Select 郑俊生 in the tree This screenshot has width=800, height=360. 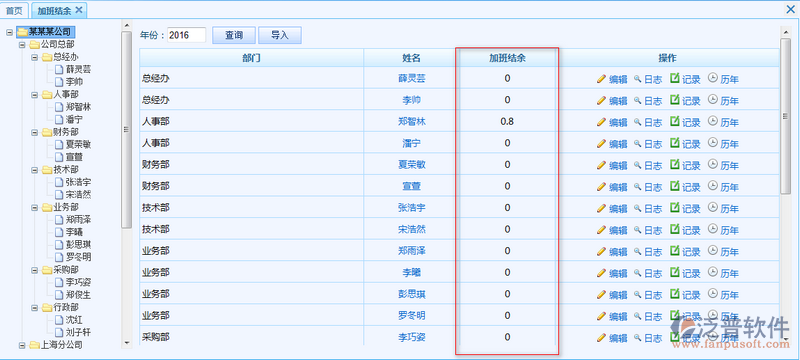coord(79,295)
